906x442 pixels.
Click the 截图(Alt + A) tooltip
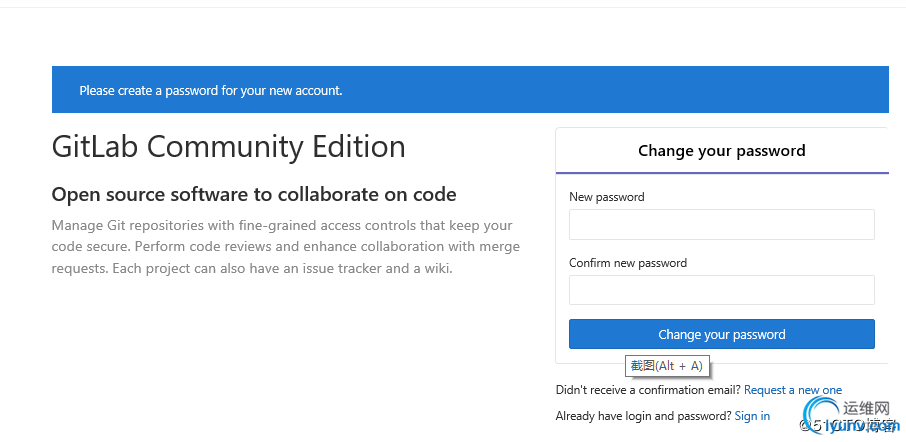(x=667, y=366)
